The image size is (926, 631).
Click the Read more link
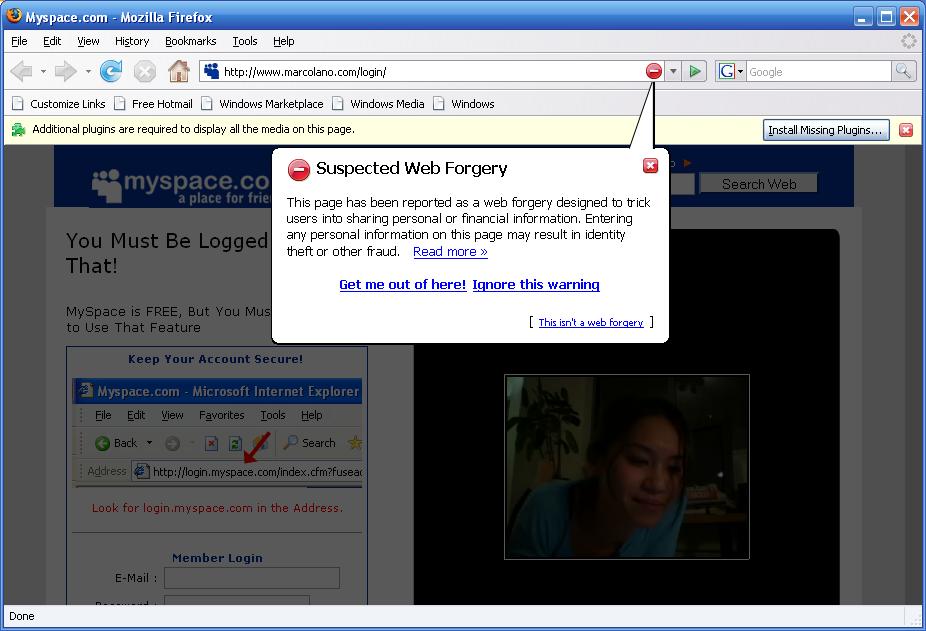[x=450, y=251]
